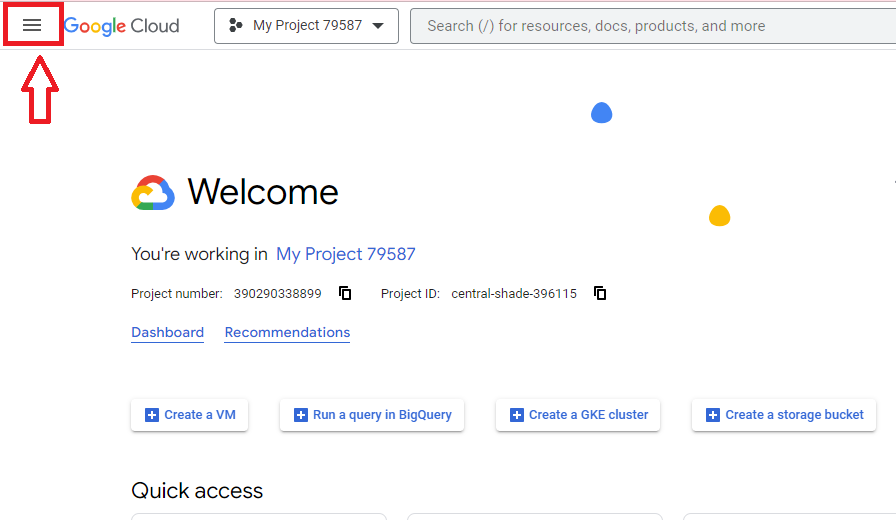Click the My Project 79587 project link
The image size is (896, 520).
[x=346, y=254]
